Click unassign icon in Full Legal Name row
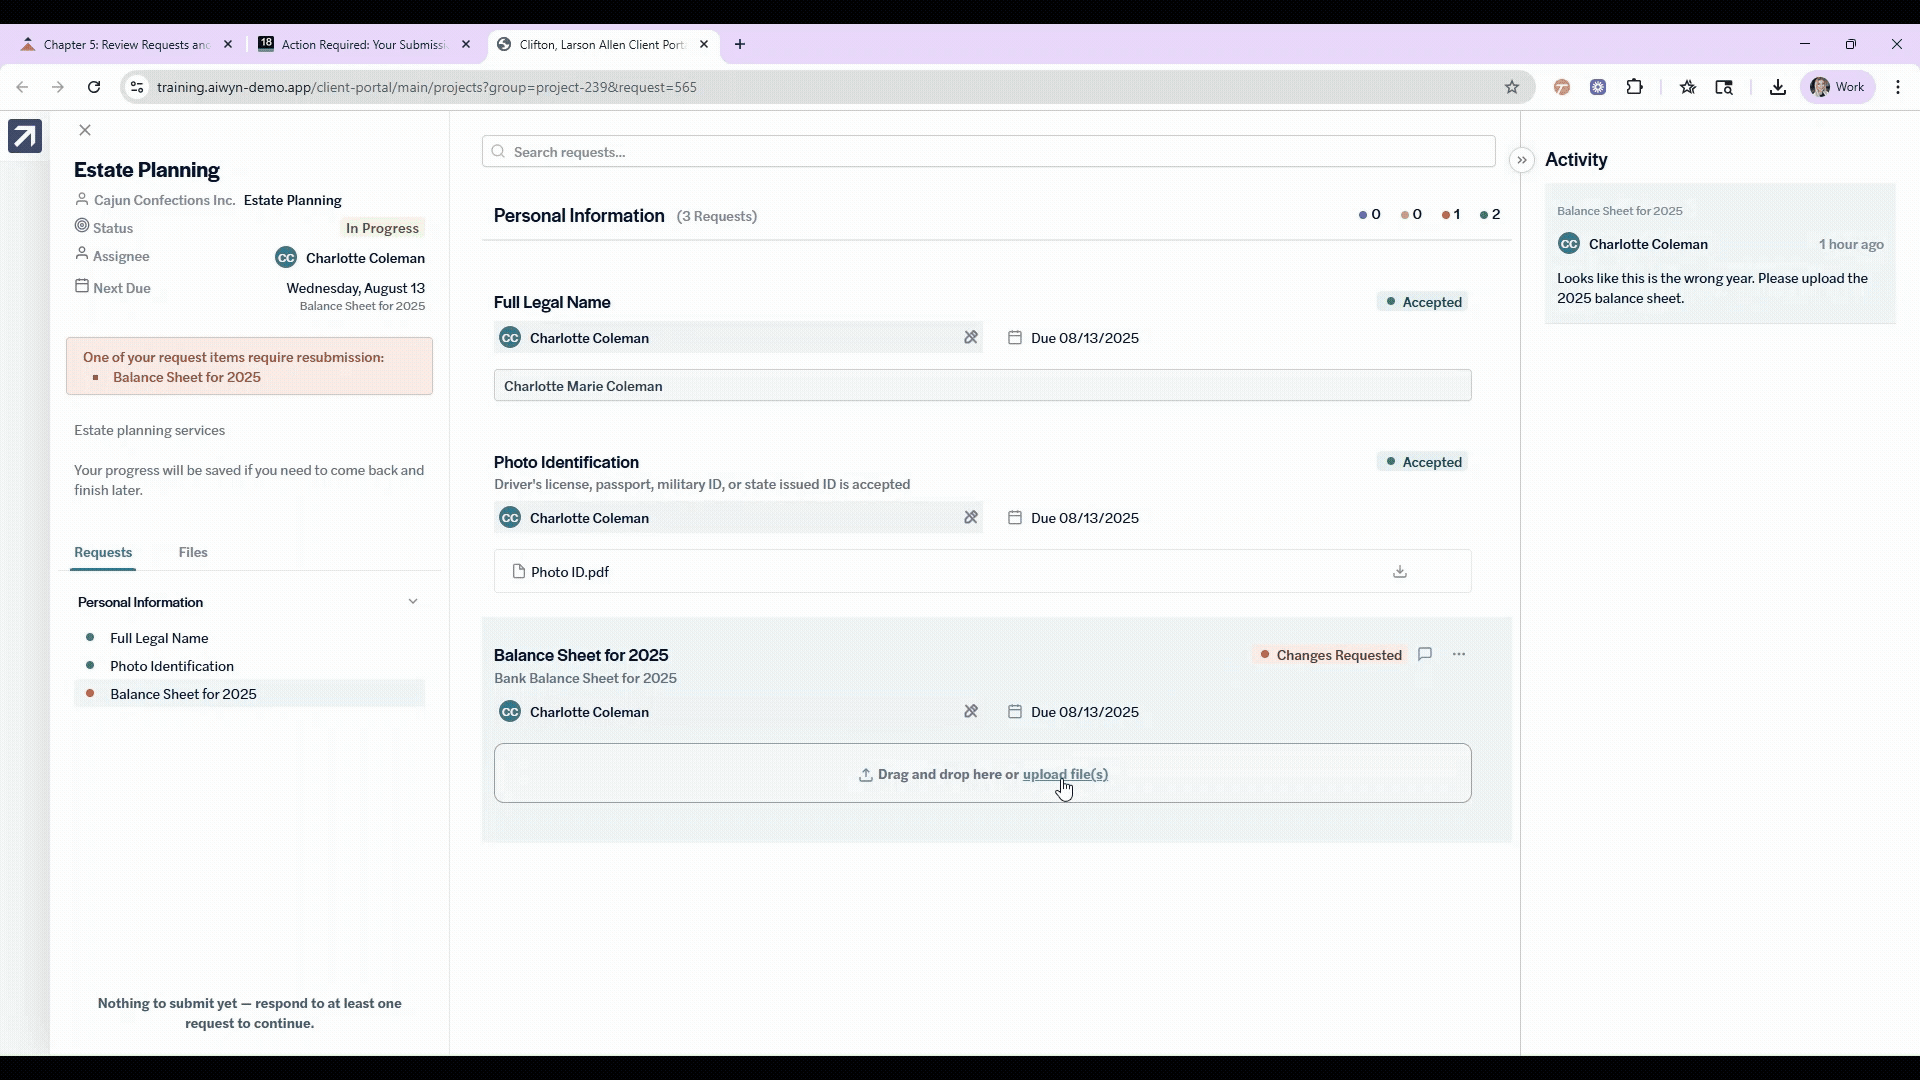Viewport: 1920px width, 1080px height. pyautogui.click(x=970, y=338)
